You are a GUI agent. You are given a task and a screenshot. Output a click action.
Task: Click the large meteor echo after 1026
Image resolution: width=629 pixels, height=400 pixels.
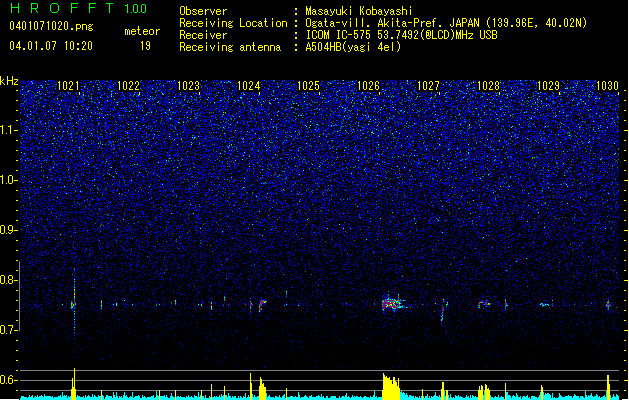pyautogui.click(x=393, y=303)
